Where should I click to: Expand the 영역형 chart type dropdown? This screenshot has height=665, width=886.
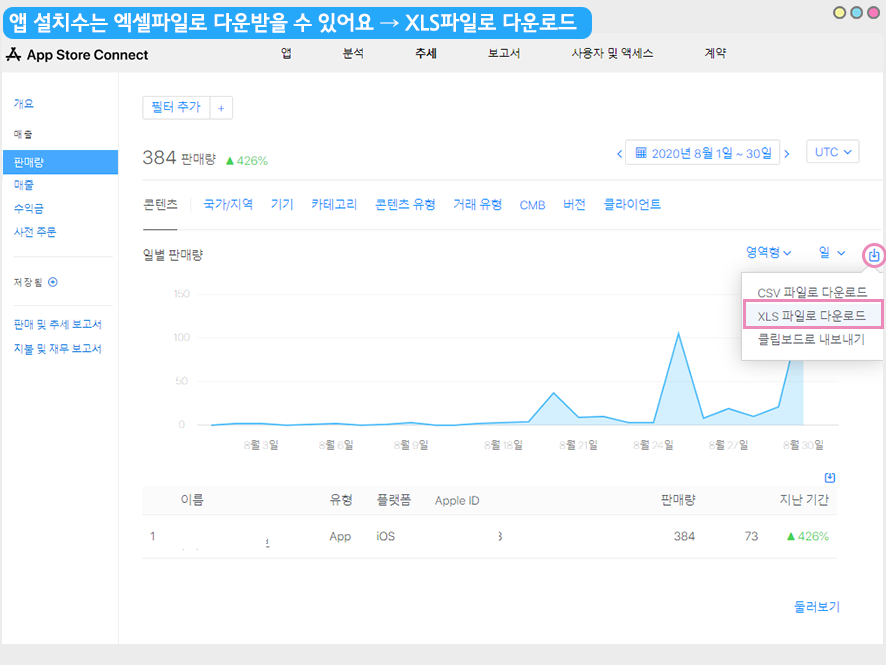pos(768,253)
